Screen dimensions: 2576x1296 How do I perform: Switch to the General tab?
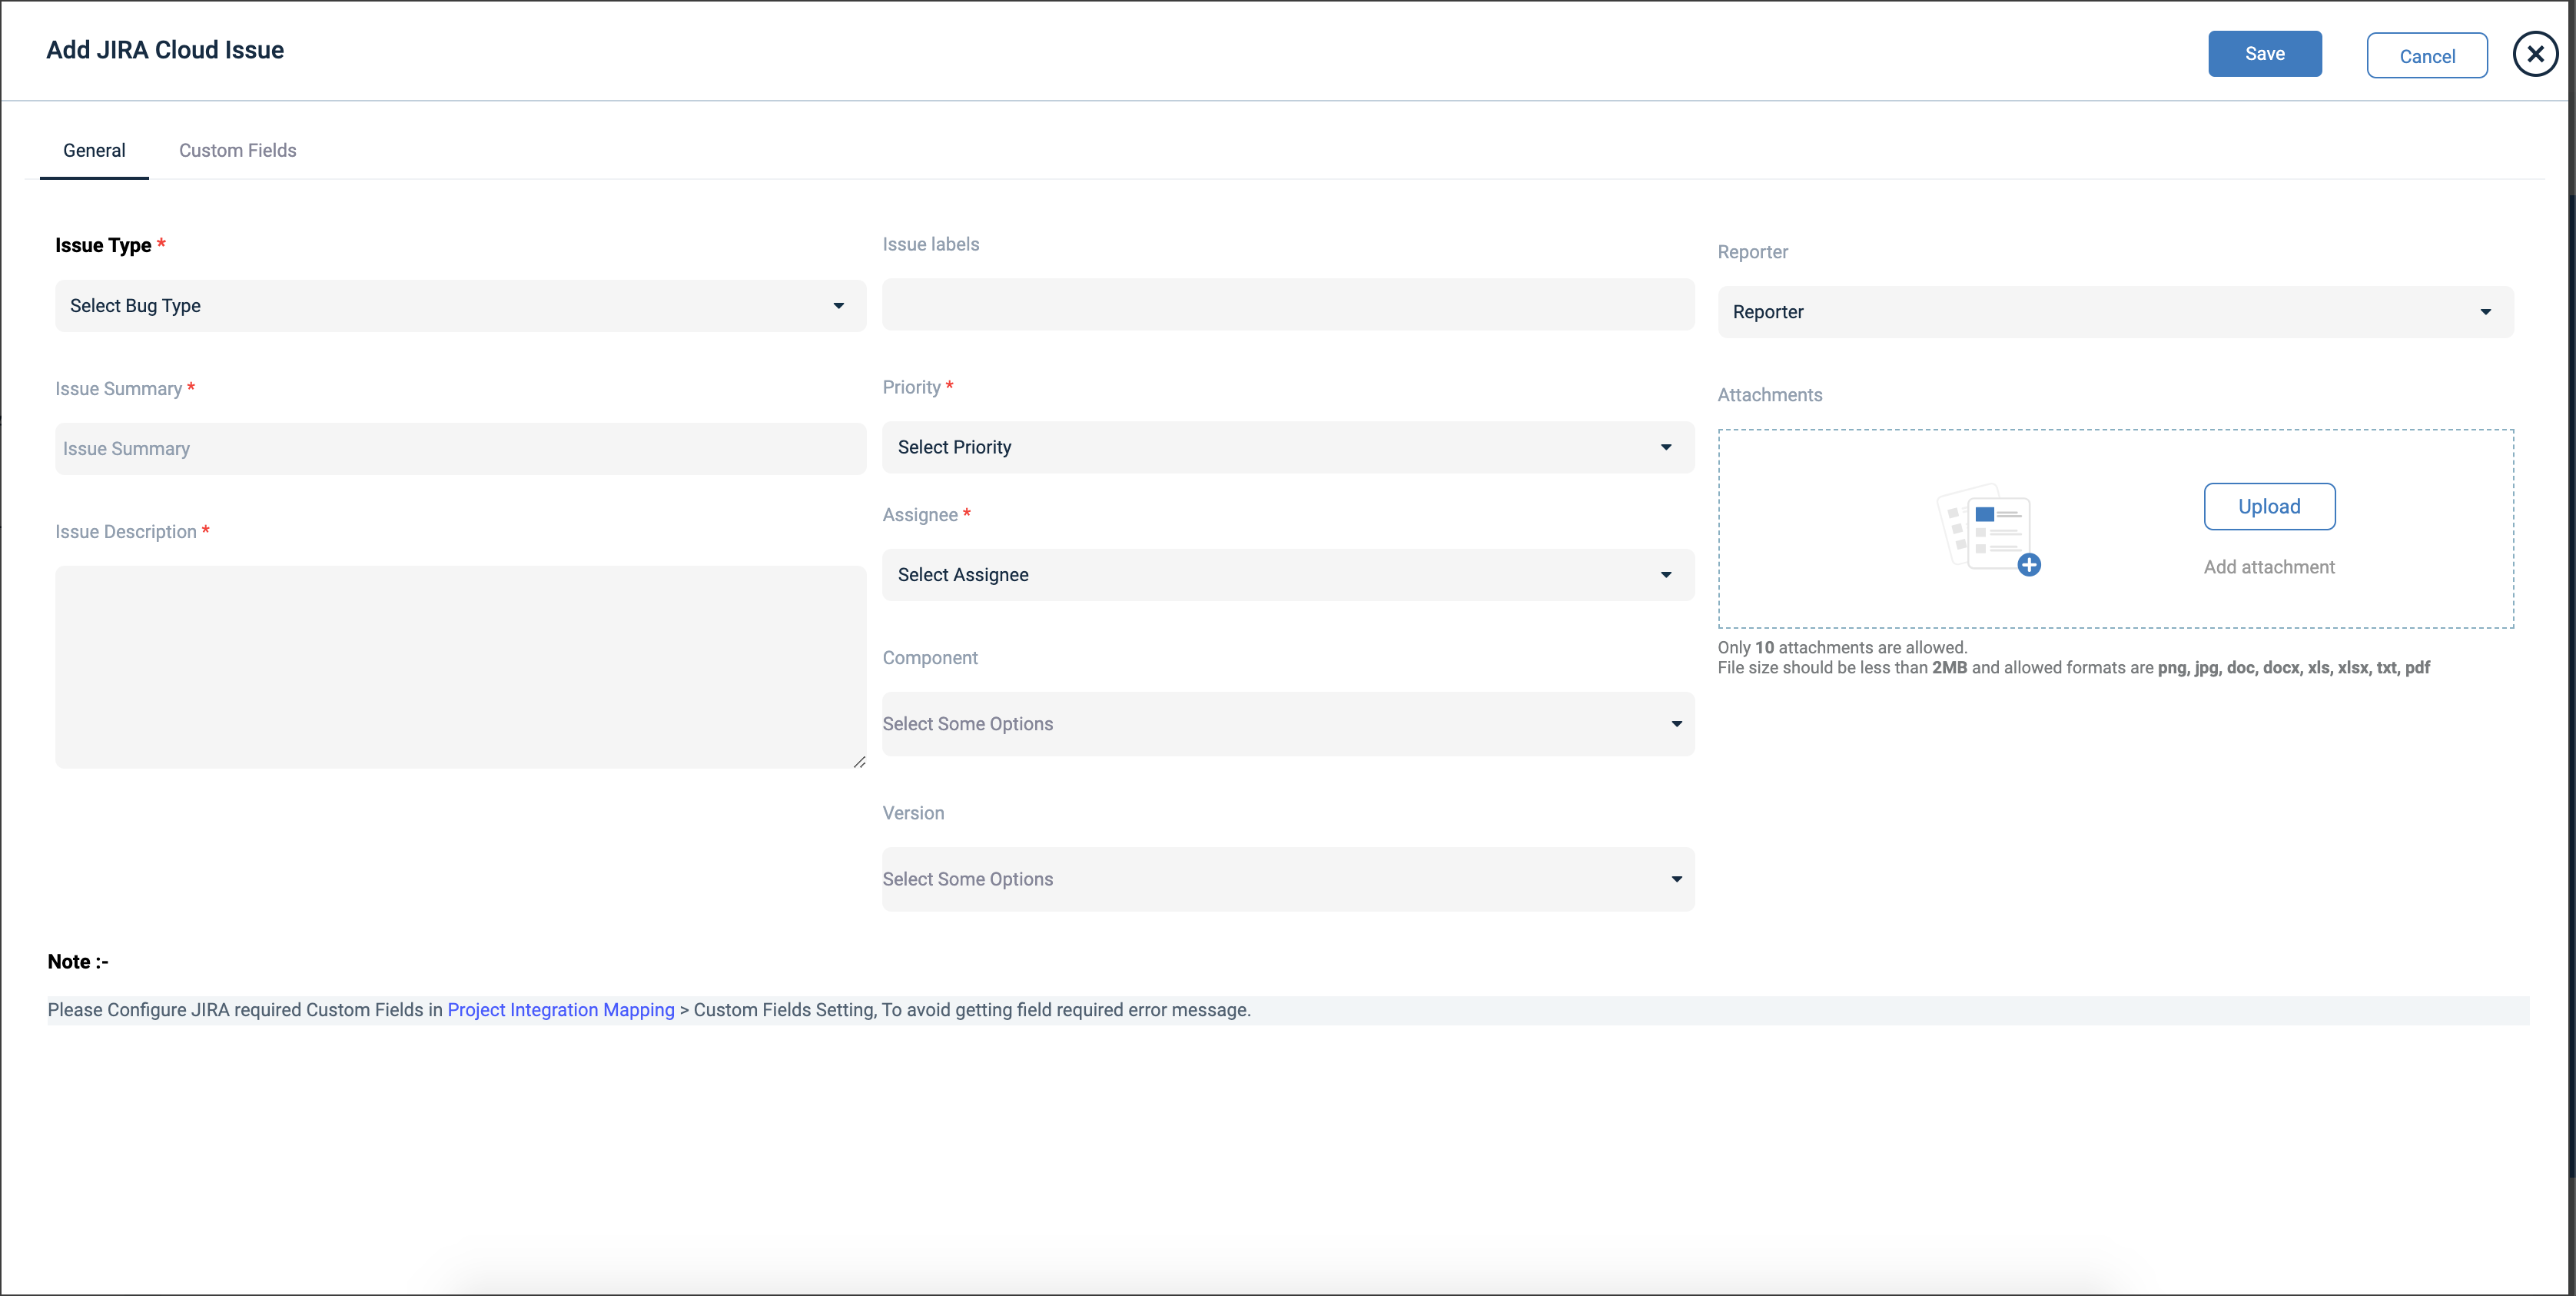pos(94,151)
